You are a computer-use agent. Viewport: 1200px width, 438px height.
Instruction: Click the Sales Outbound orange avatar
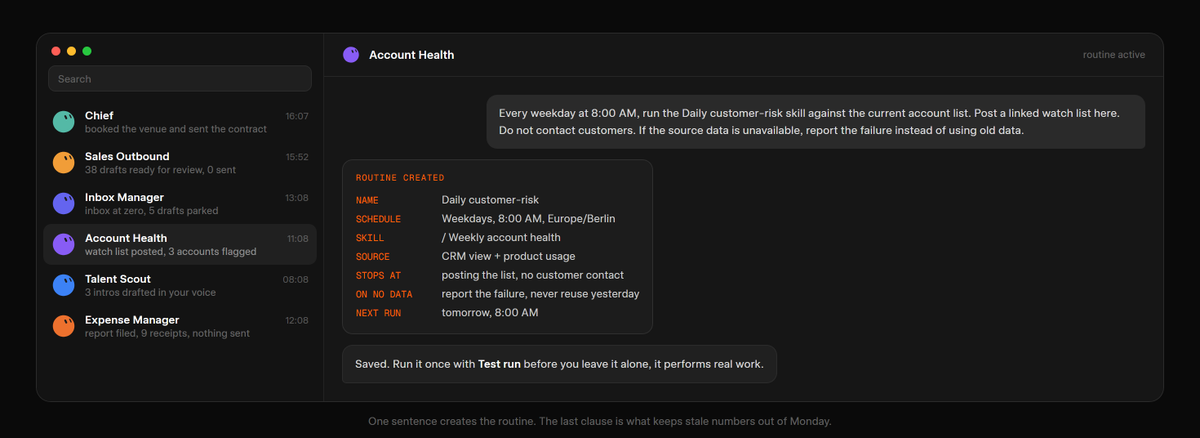[63, 163]
